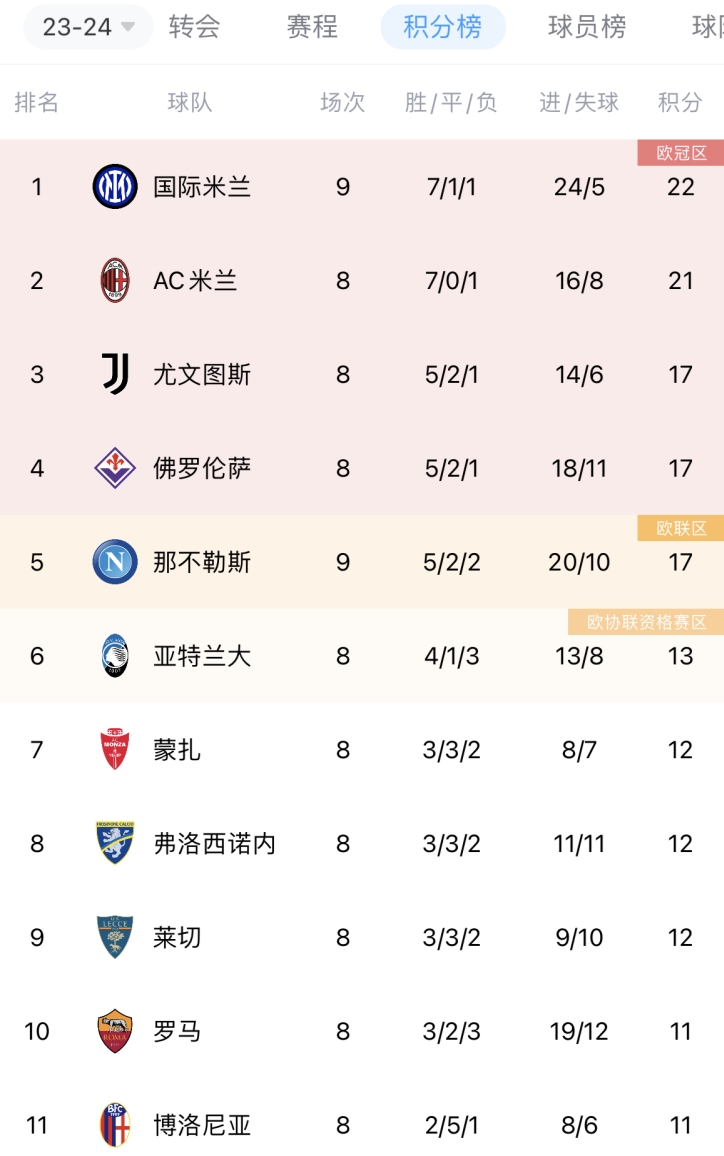Tap the 欧冠区 zone label

pyautogui.click(x=681, y=153)
